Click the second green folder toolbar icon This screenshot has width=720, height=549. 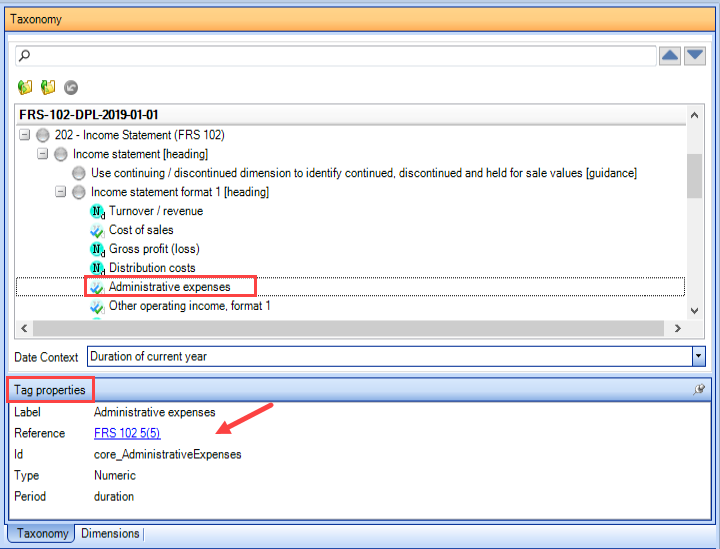coord(48,87)
